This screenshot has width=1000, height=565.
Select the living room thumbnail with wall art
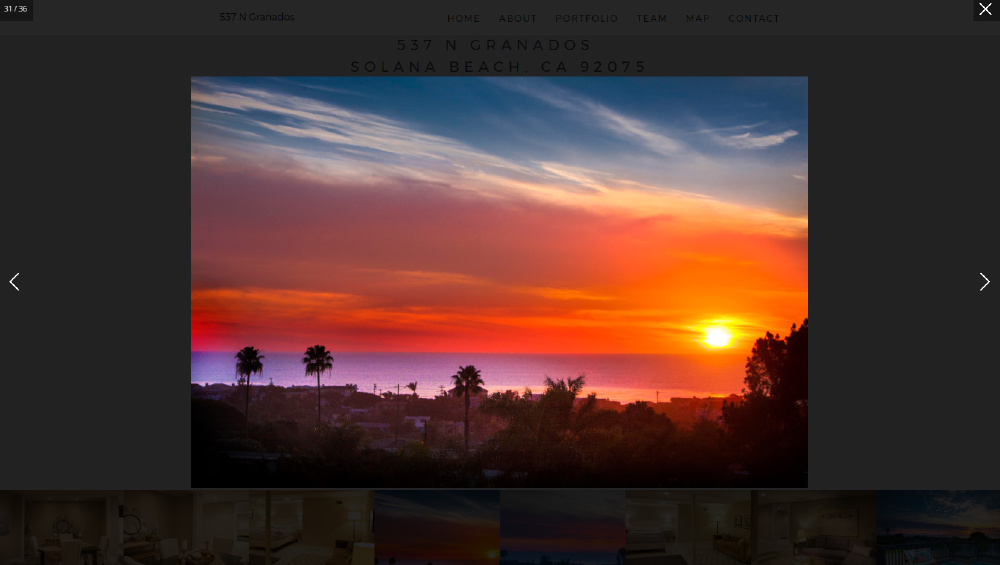tap(814, 527)
